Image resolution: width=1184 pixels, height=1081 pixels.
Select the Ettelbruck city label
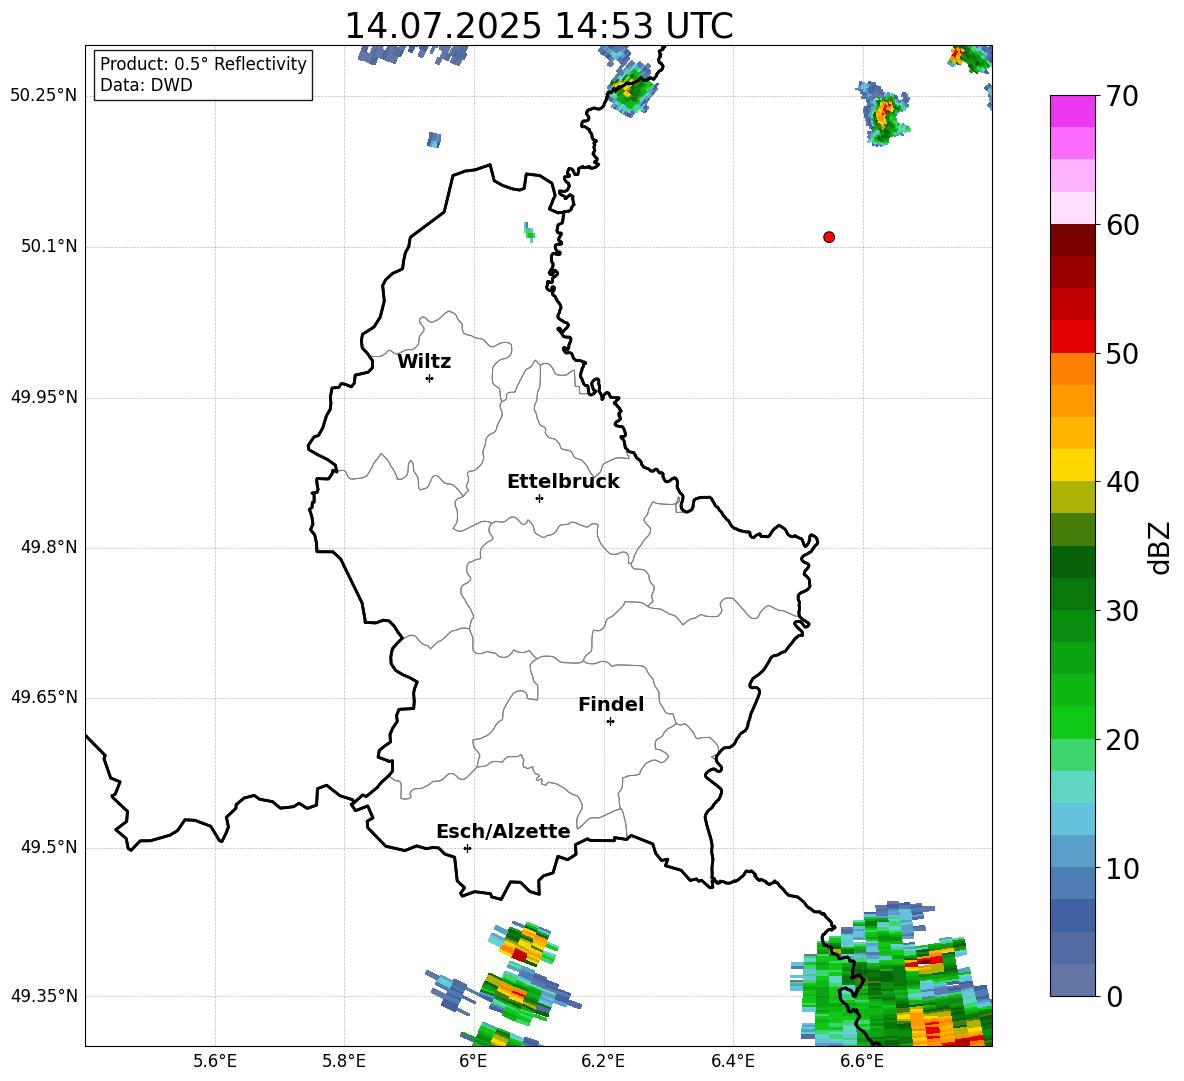click(x=563, y=482)
